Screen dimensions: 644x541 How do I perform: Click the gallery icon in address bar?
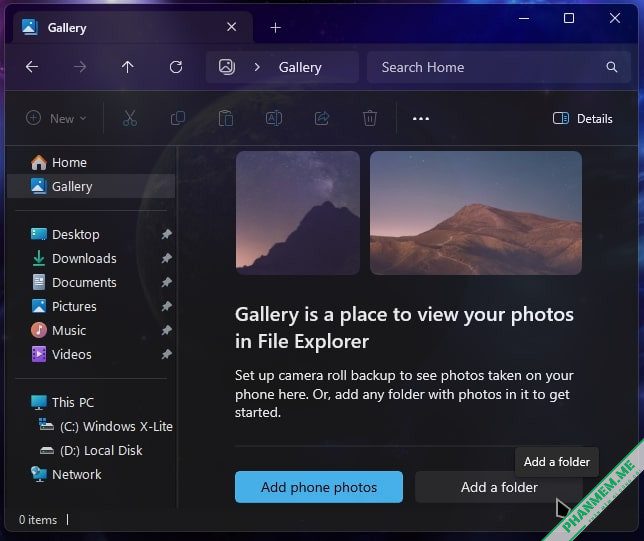(x=227, y=67)
